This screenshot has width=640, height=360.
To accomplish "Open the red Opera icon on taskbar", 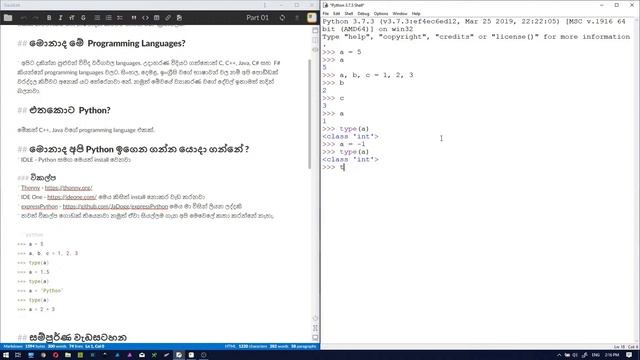I will pos(56,355).
